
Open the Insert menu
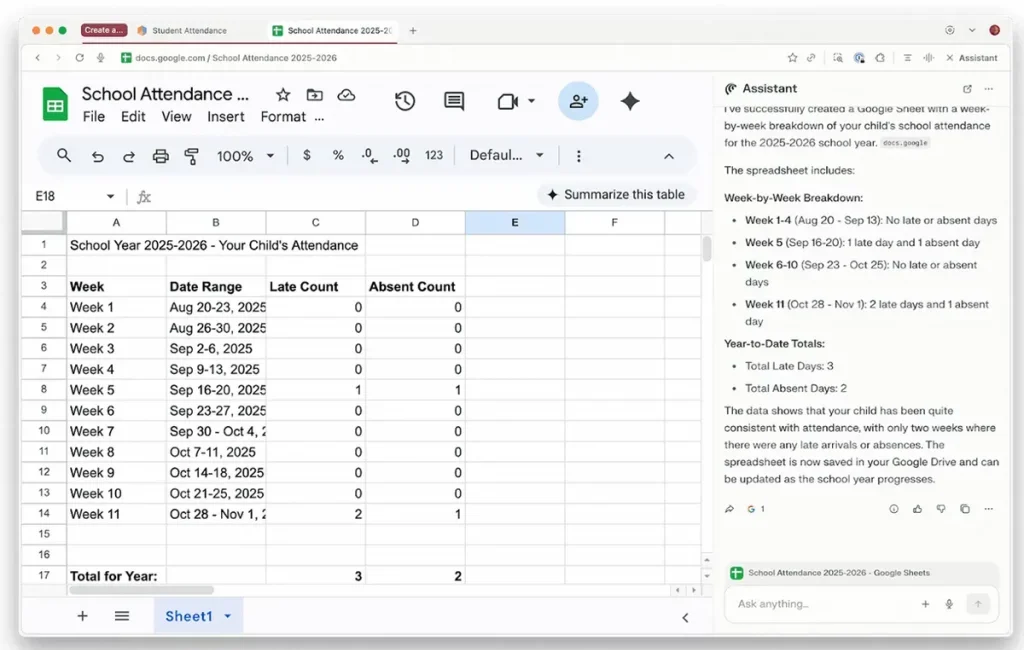(225, 117)
